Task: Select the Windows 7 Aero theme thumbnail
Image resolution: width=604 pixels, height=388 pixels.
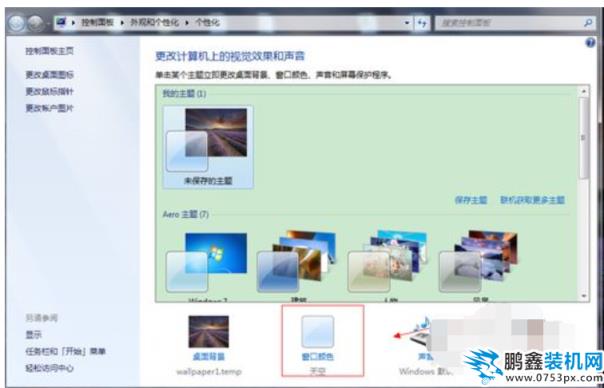Action: coord(207,263)
